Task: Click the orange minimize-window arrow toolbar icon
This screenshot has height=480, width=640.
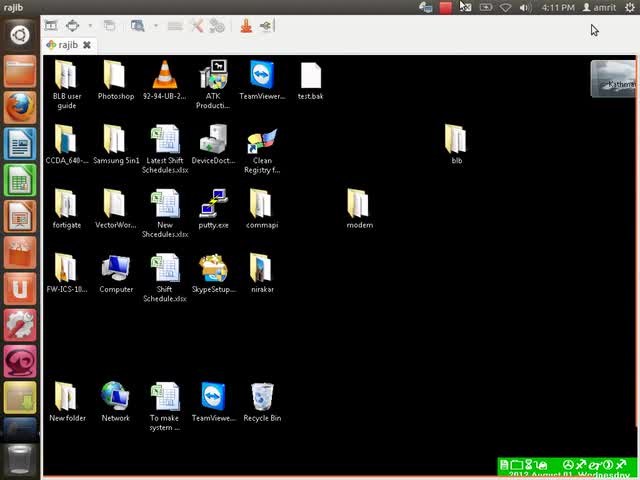Action: tap(246, 26)
